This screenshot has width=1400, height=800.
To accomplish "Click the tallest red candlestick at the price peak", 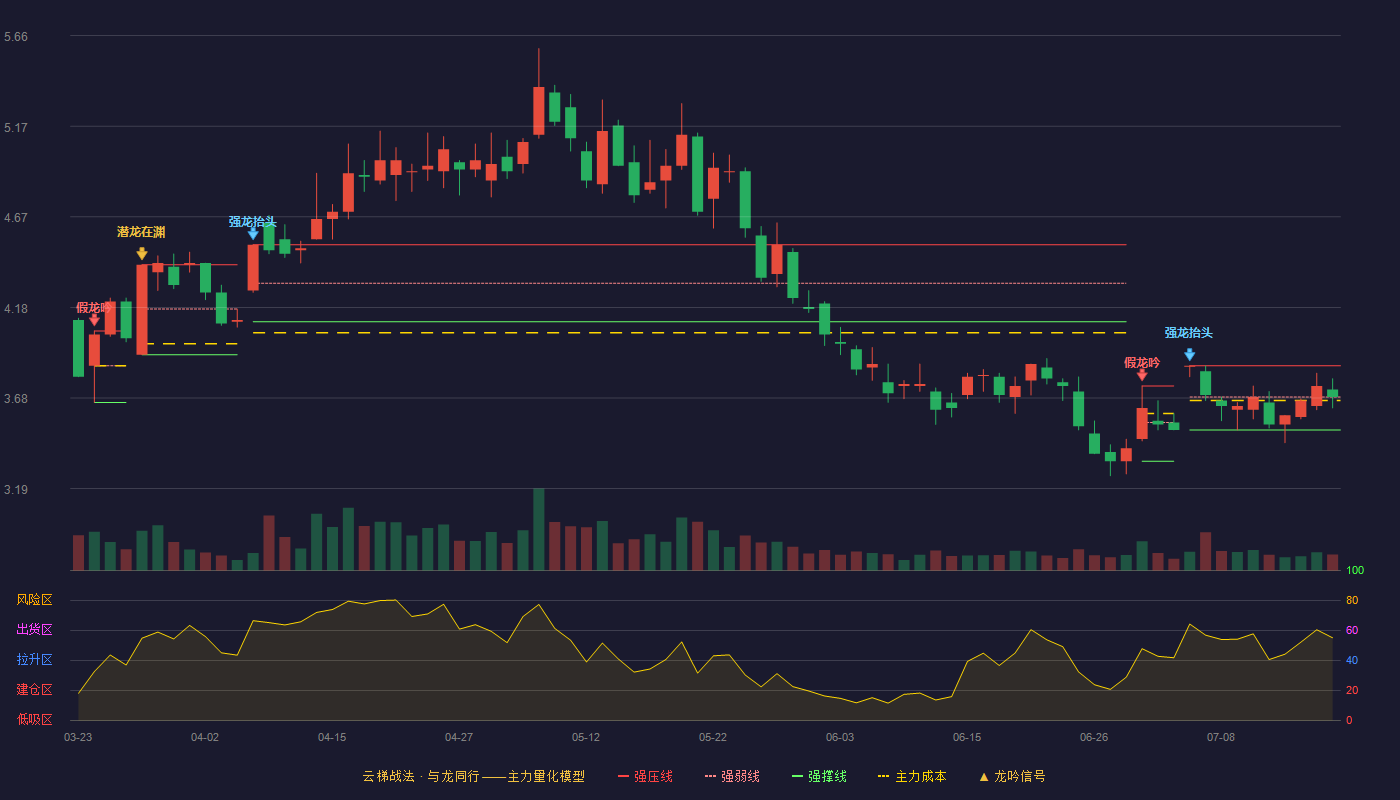I will [x=539, y=110].
